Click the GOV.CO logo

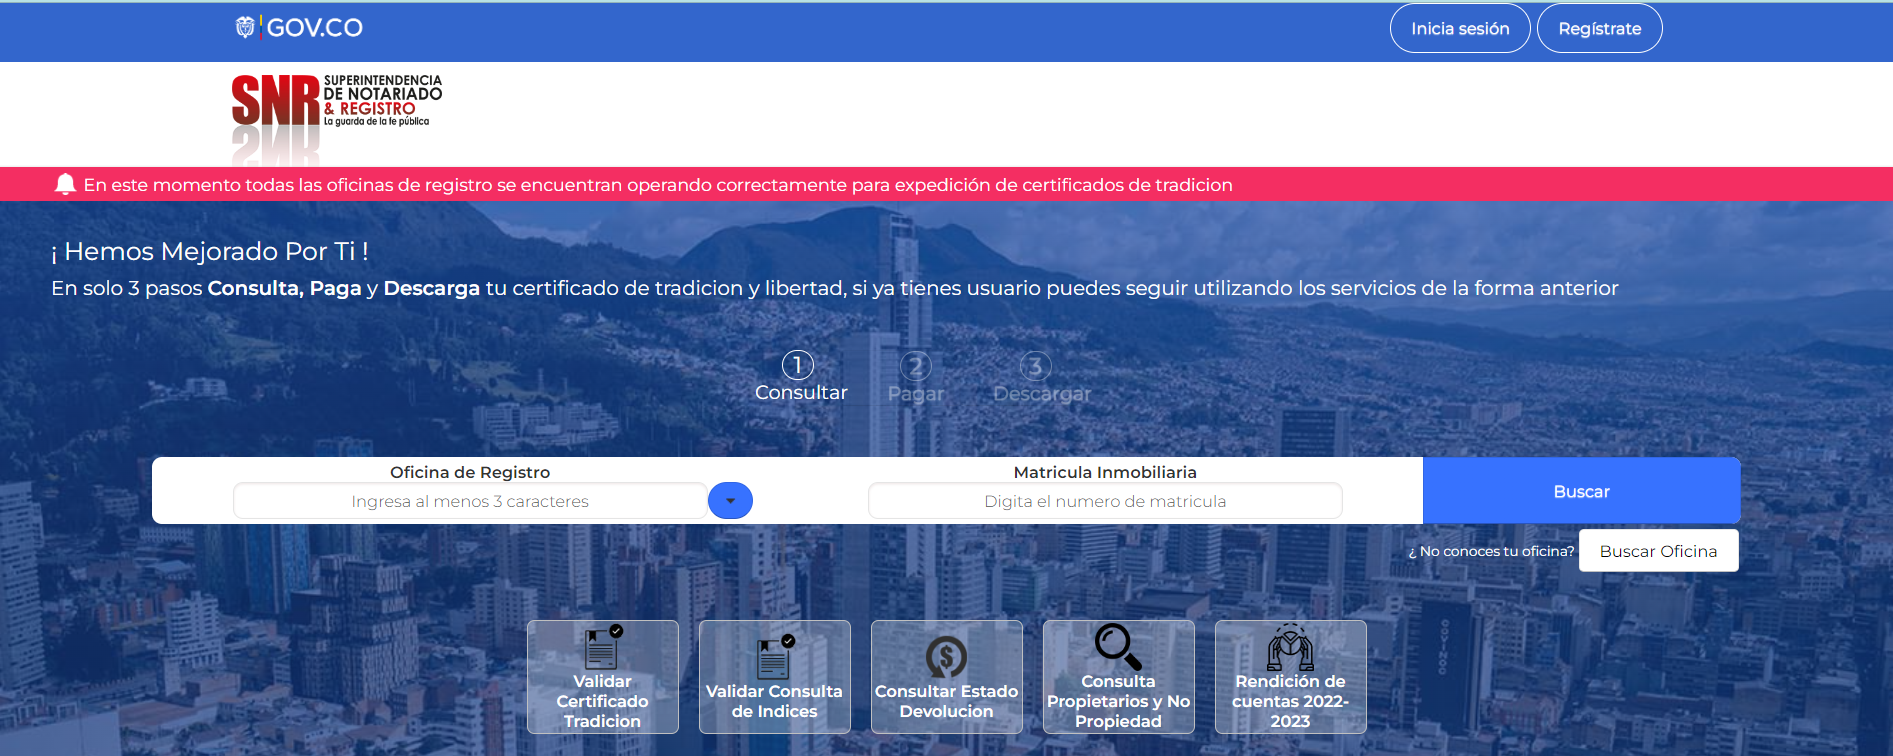click(x=298, y=27)
